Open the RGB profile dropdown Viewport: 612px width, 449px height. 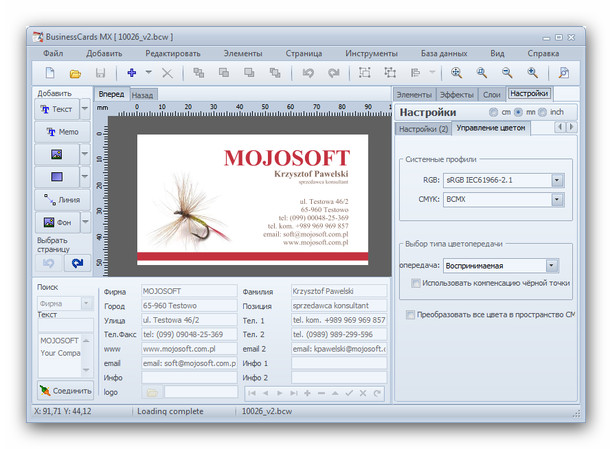point(559,181)
